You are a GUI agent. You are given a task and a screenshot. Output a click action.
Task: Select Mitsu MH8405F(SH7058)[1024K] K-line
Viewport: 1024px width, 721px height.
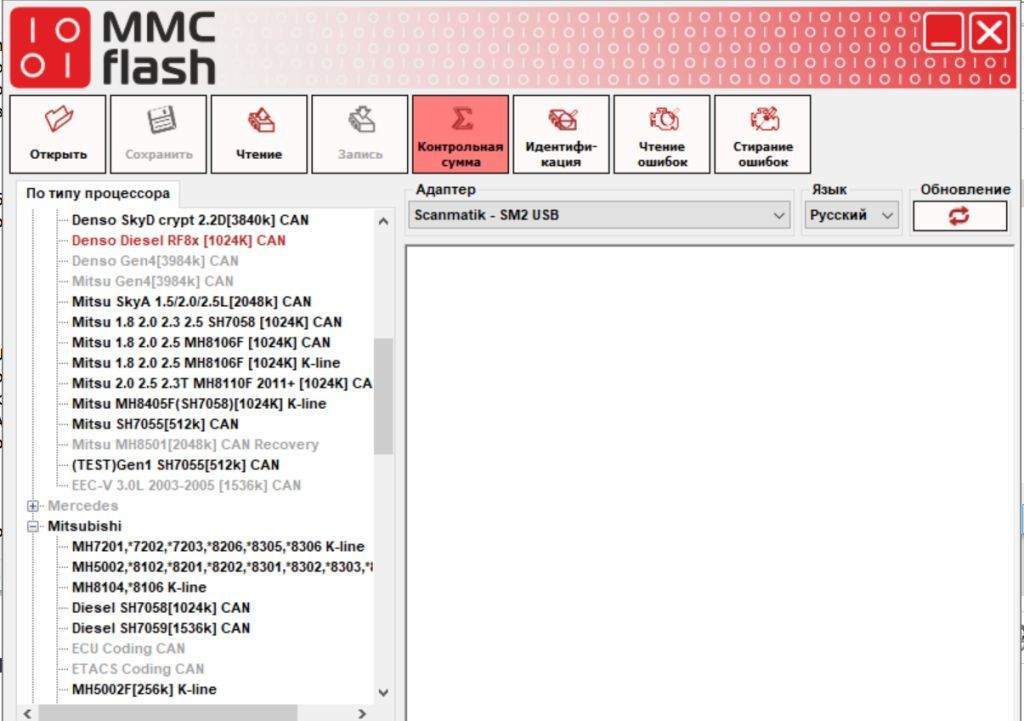click(x=199, y=404)
